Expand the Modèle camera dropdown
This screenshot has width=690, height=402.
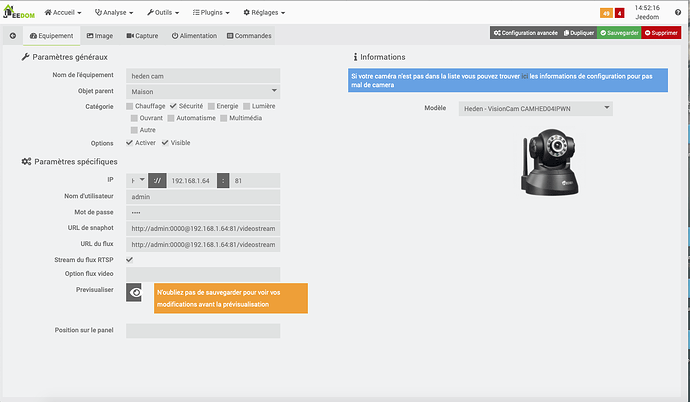point(536,109)
